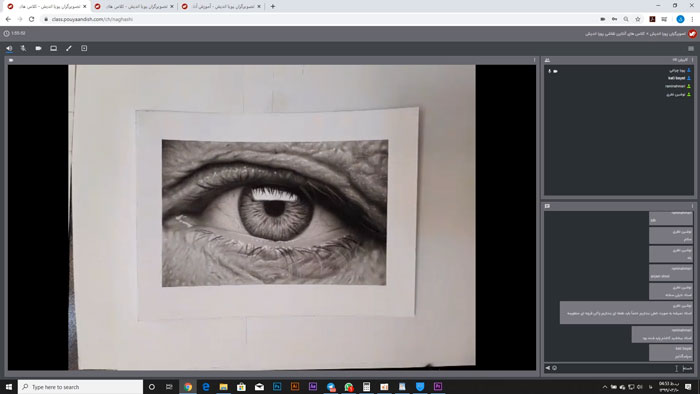
Task: Click the session timer clock icon
Action: click(6, 33)
